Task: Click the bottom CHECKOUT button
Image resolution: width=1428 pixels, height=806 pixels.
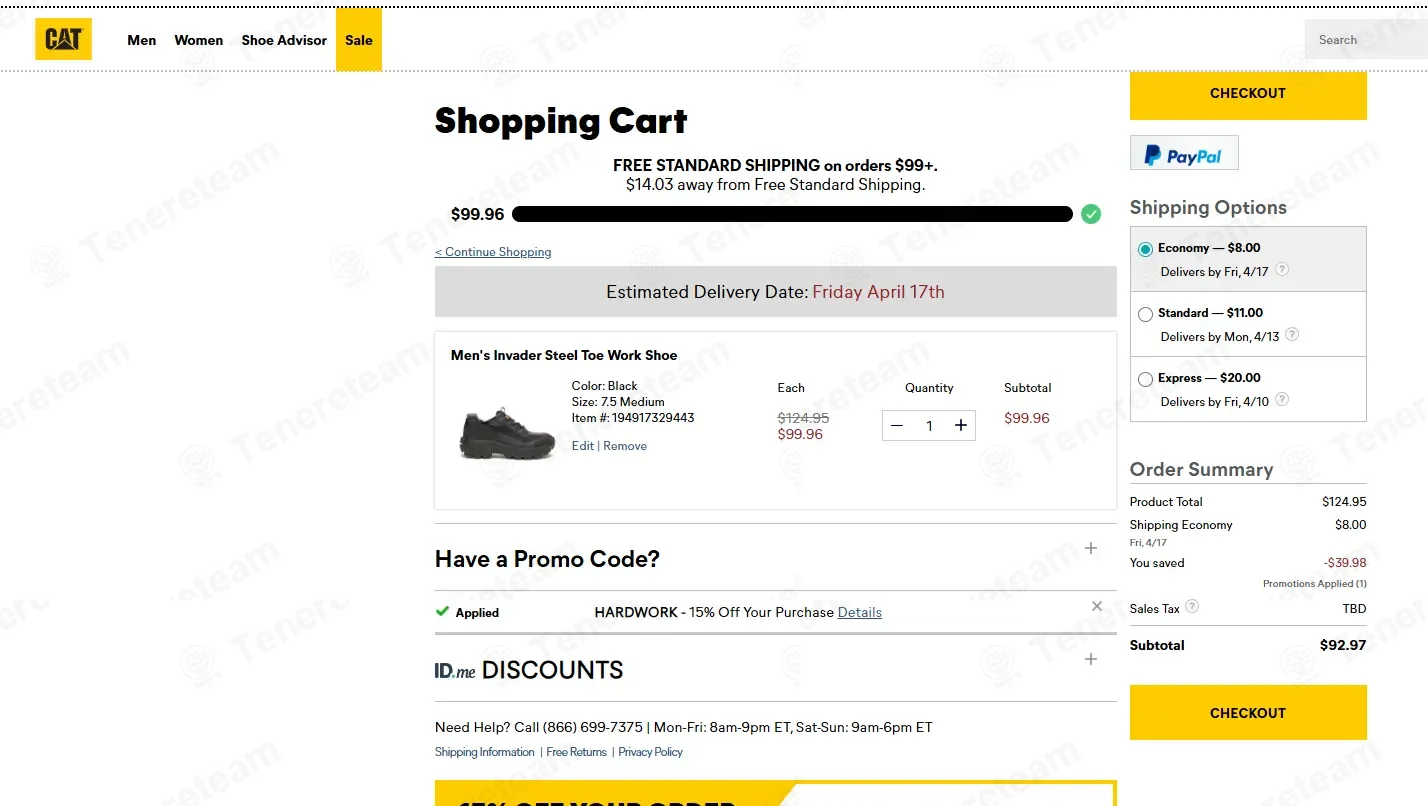Action: tap(1248, 713)
